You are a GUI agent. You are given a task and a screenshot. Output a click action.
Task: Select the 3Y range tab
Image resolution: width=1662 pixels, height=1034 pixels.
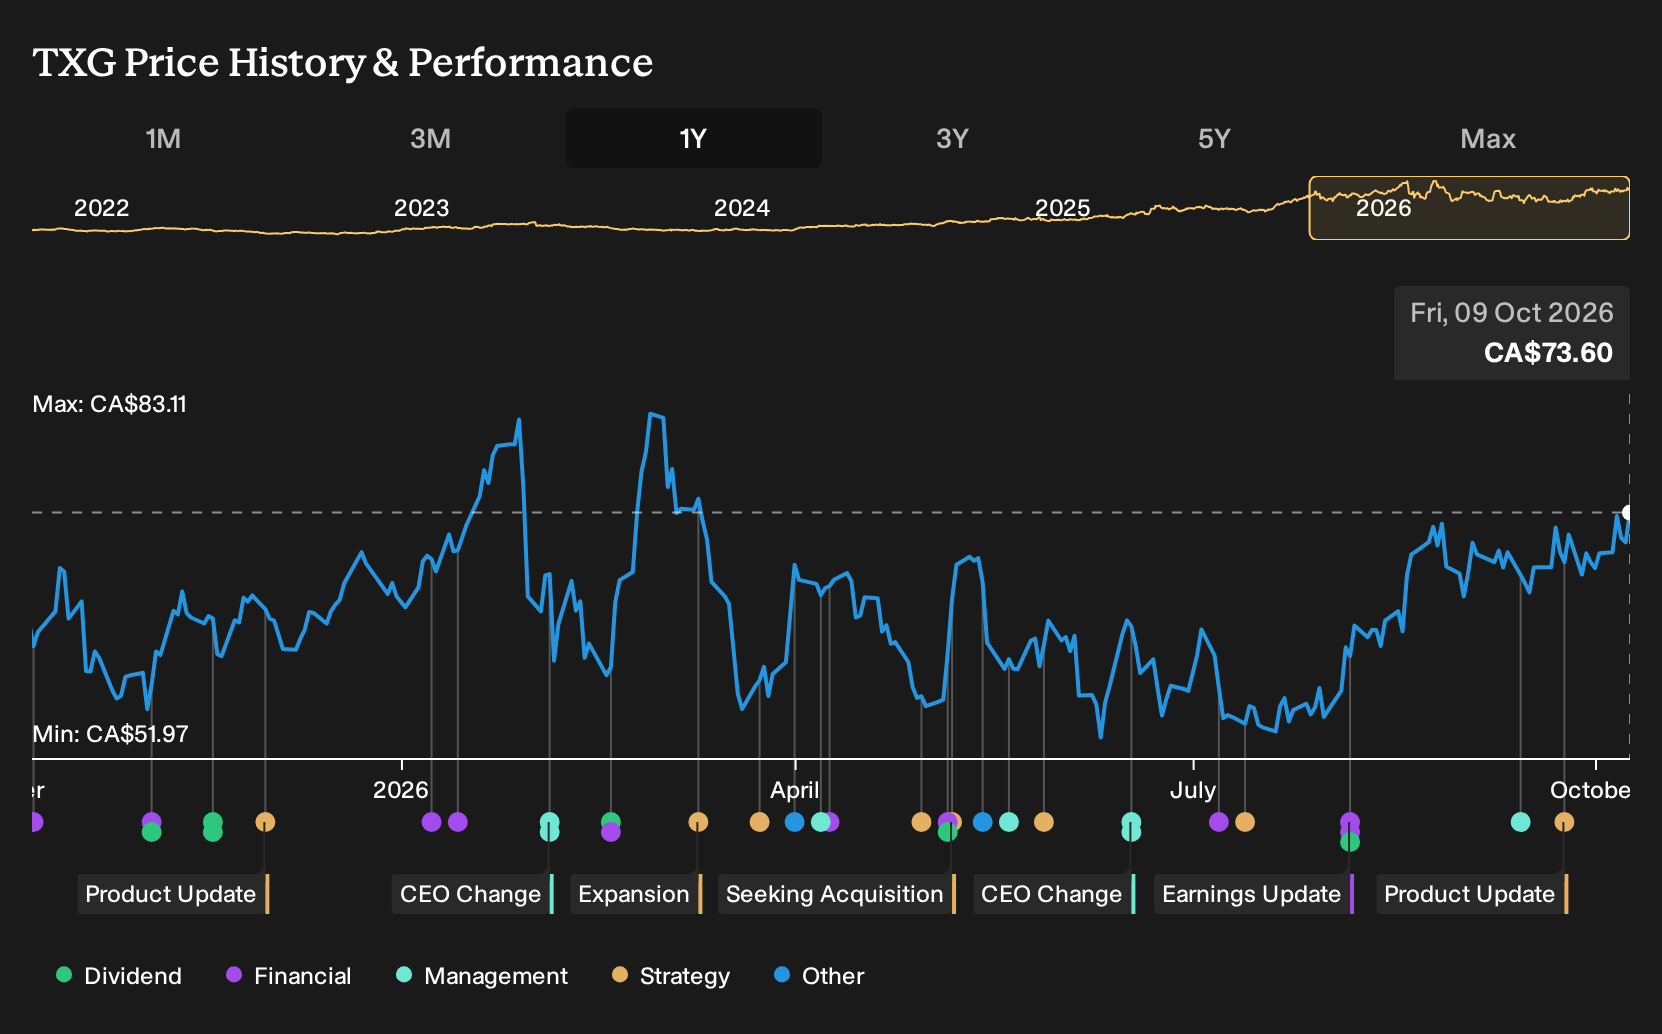click(952, 138)
